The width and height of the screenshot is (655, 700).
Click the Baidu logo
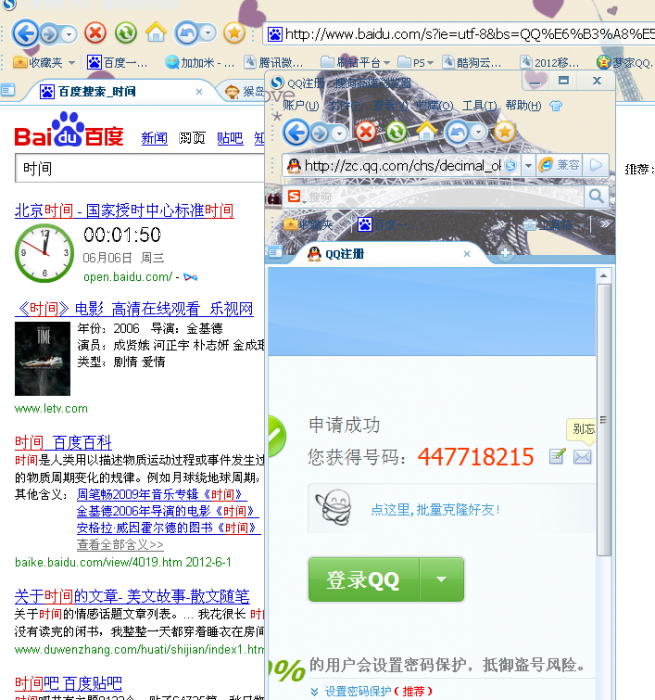click(69, 130)
